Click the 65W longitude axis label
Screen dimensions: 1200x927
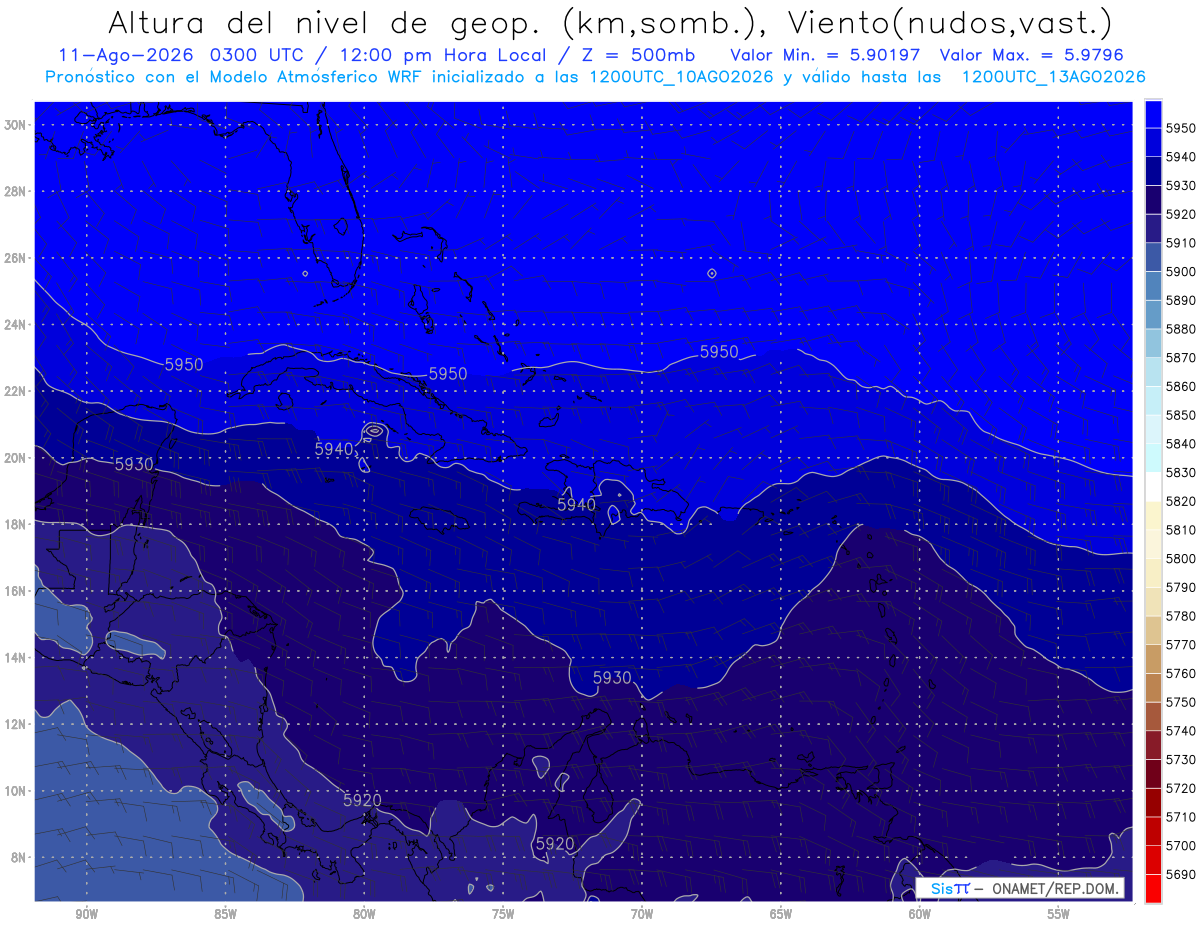(781, 914)
